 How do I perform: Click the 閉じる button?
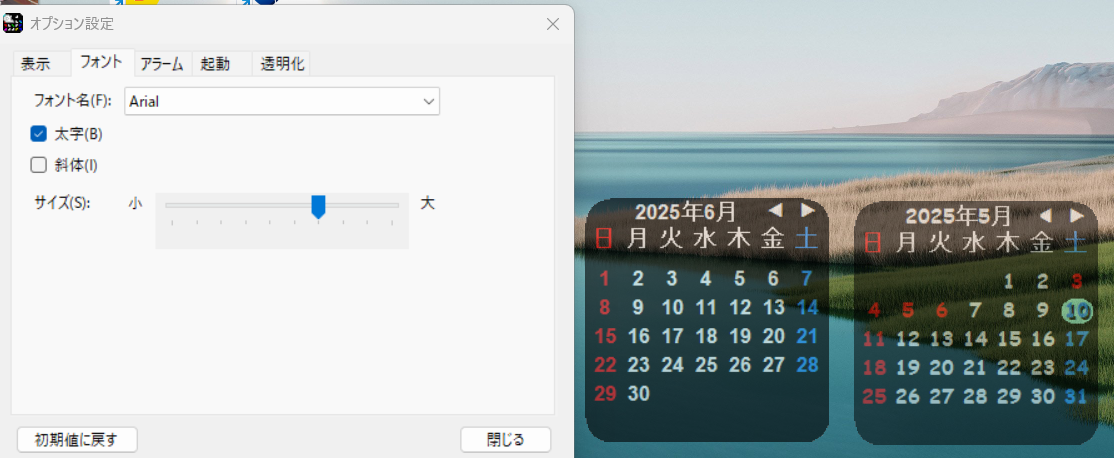(506, 440)
